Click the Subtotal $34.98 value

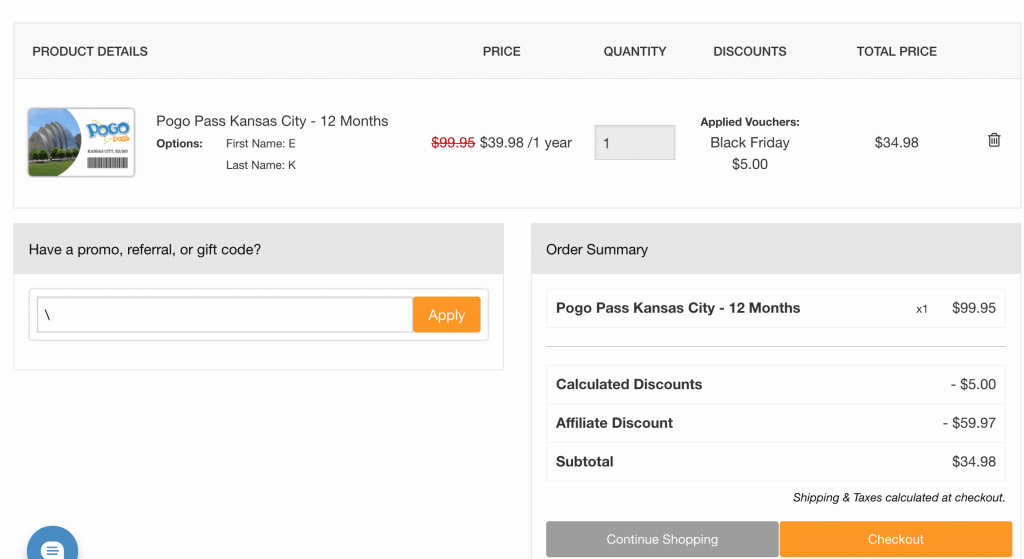(x=974, y=462)
